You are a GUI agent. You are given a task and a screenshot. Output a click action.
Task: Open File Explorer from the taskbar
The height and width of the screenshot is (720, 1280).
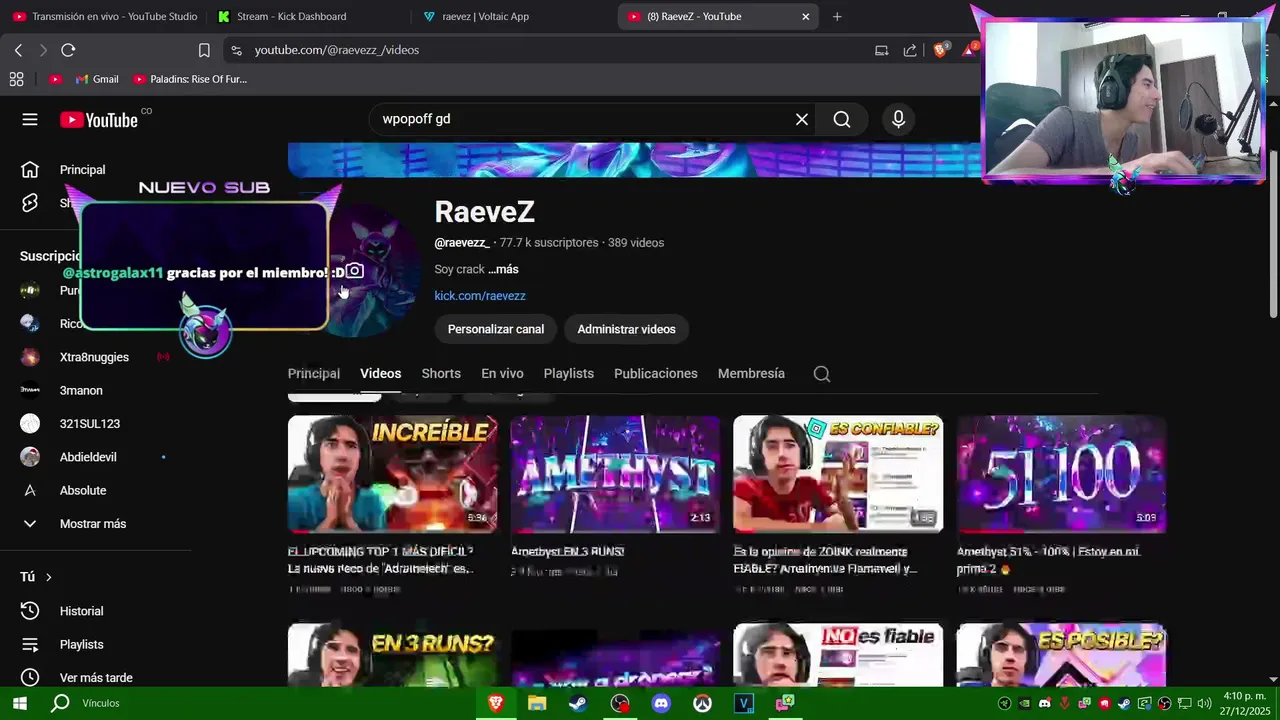(x=537, y=704)
